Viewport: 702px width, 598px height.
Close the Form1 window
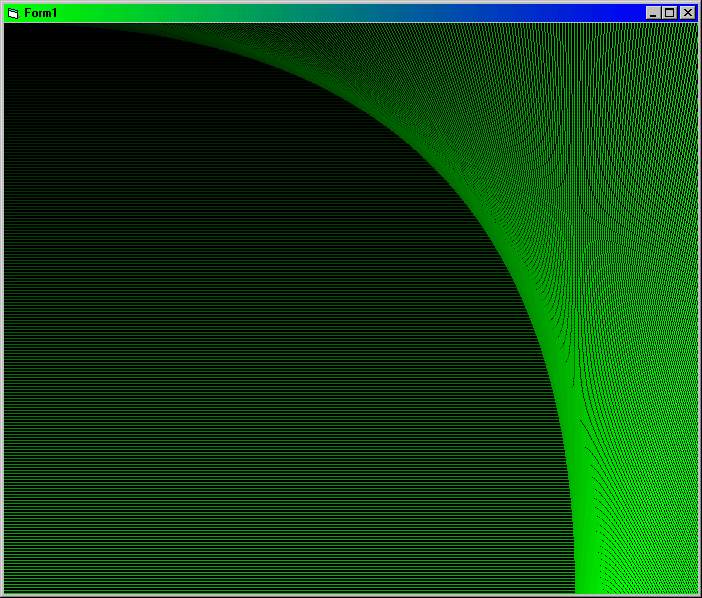tap(688, 13)
